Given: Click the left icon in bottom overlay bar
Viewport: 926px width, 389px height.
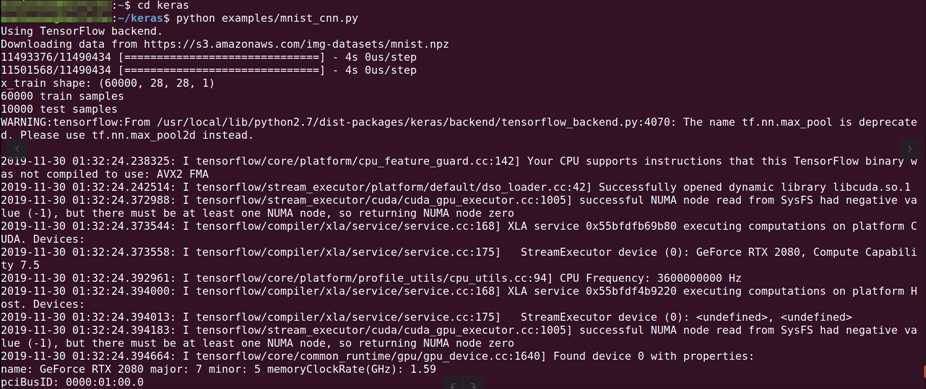Looking at the screenshot, I should [x=454, y=385].
